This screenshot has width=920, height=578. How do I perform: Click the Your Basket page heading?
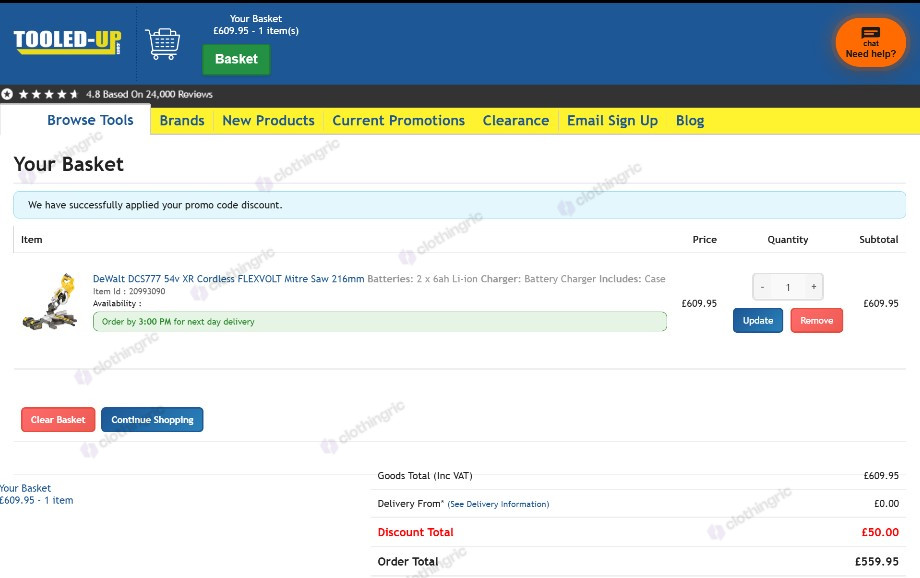[x=69, y=164]
